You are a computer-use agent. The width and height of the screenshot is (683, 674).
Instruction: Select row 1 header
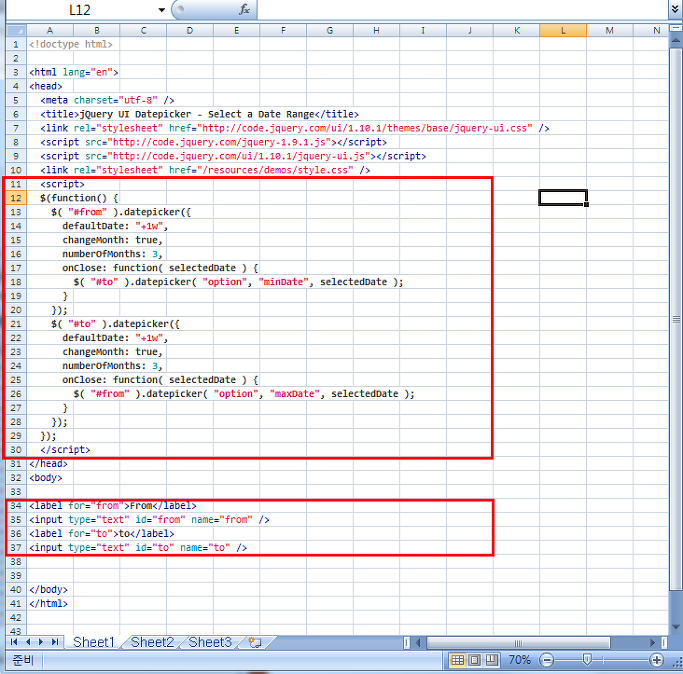point(16,44)
